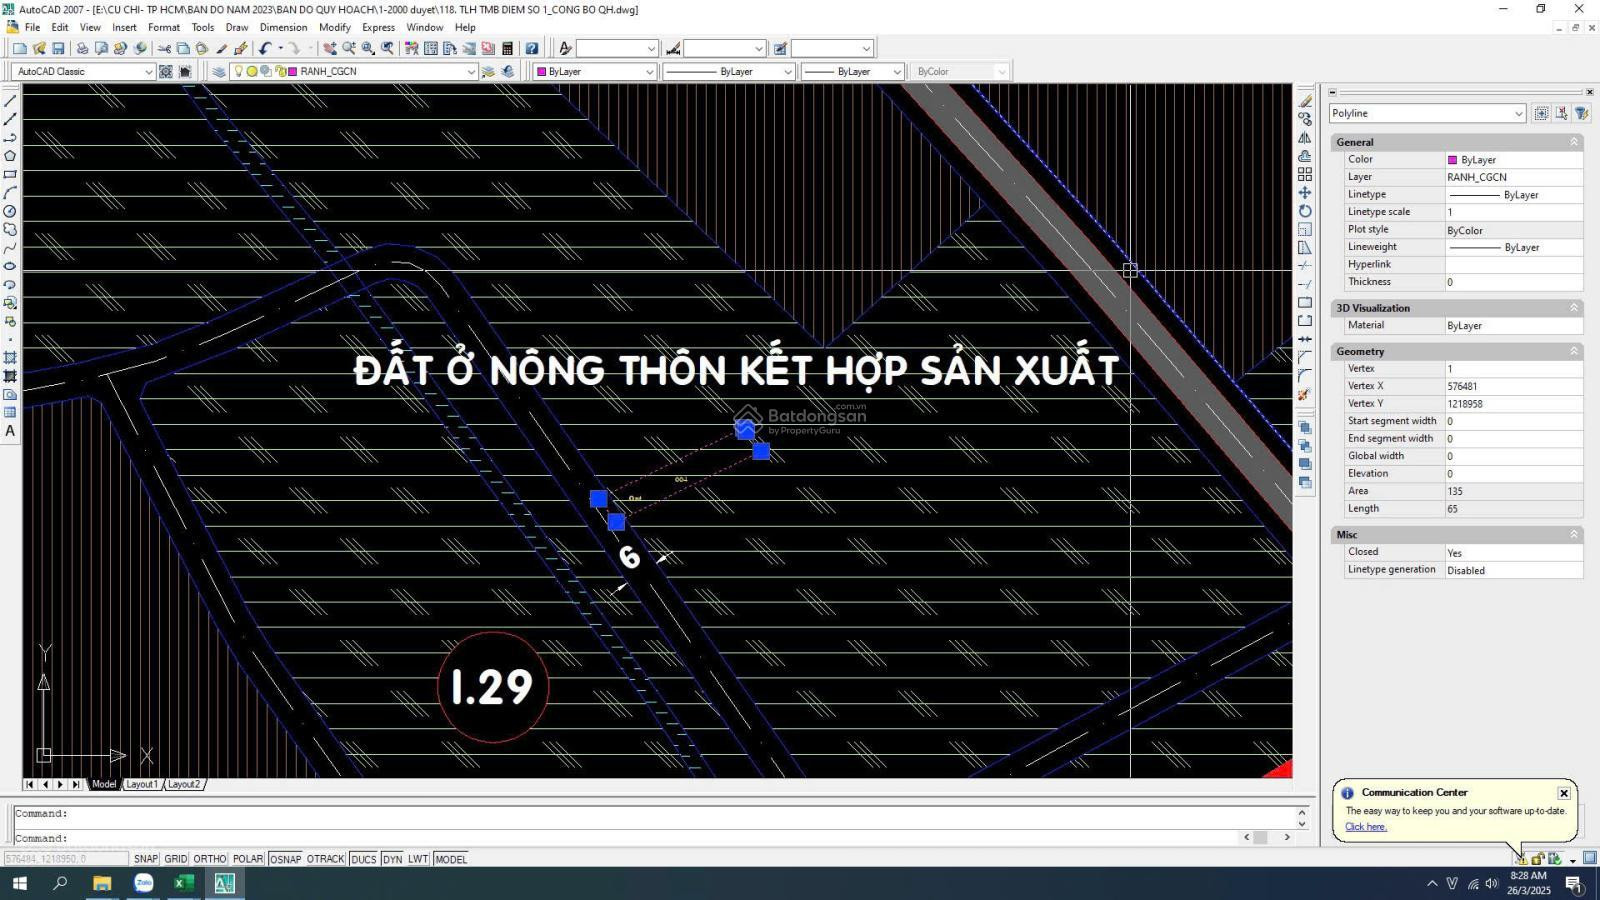
Task: Select the Line draw tool
Action: click(x=10, y=101)
